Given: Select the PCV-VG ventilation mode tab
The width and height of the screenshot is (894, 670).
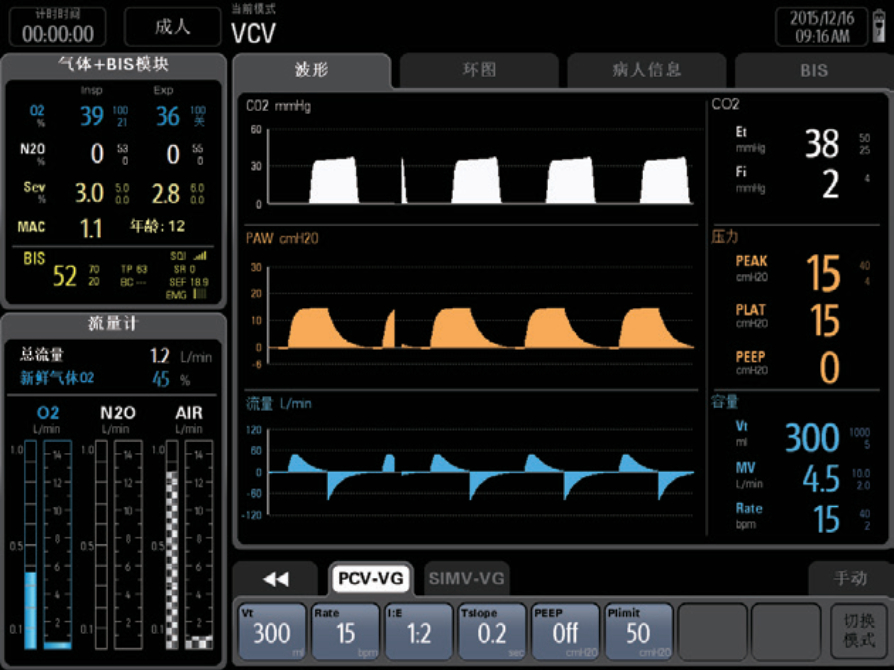Looking at the screenshot, I should [369, 578].
